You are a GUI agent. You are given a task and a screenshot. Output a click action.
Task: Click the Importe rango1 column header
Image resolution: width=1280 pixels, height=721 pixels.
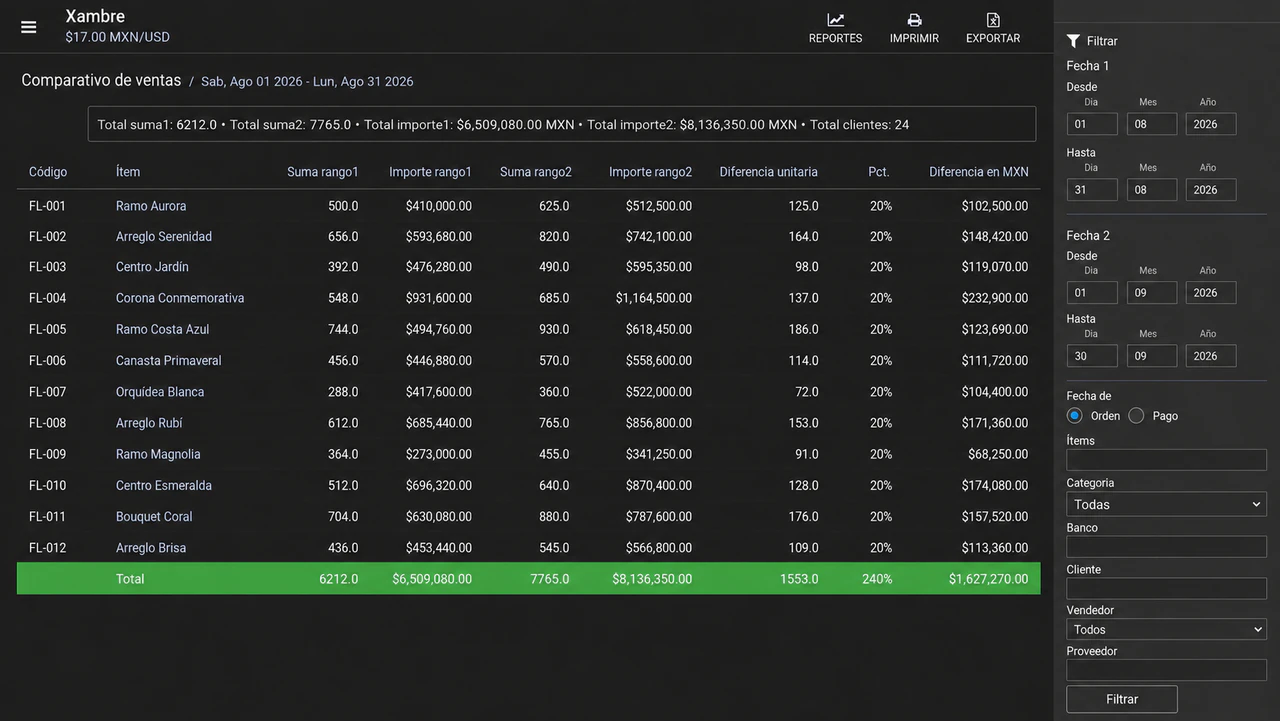pyautogui.click(x=430, y=172)
